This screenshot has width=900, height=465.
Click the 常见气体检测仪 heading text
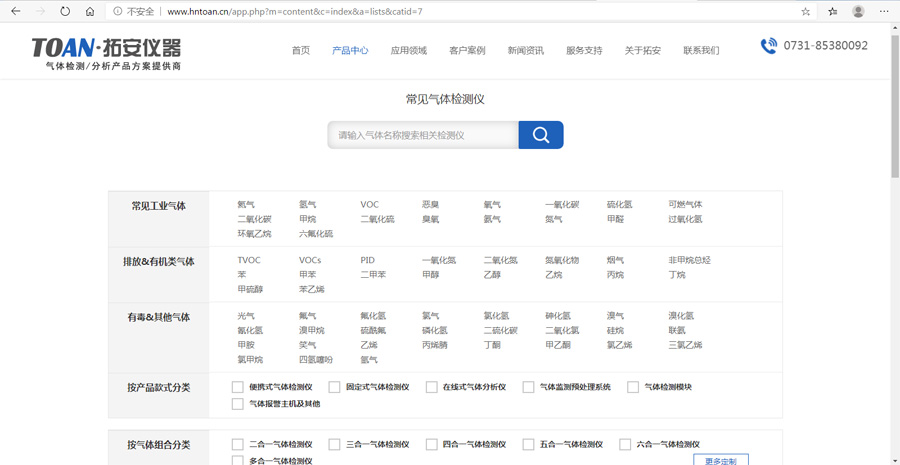(x=445, y=99)
